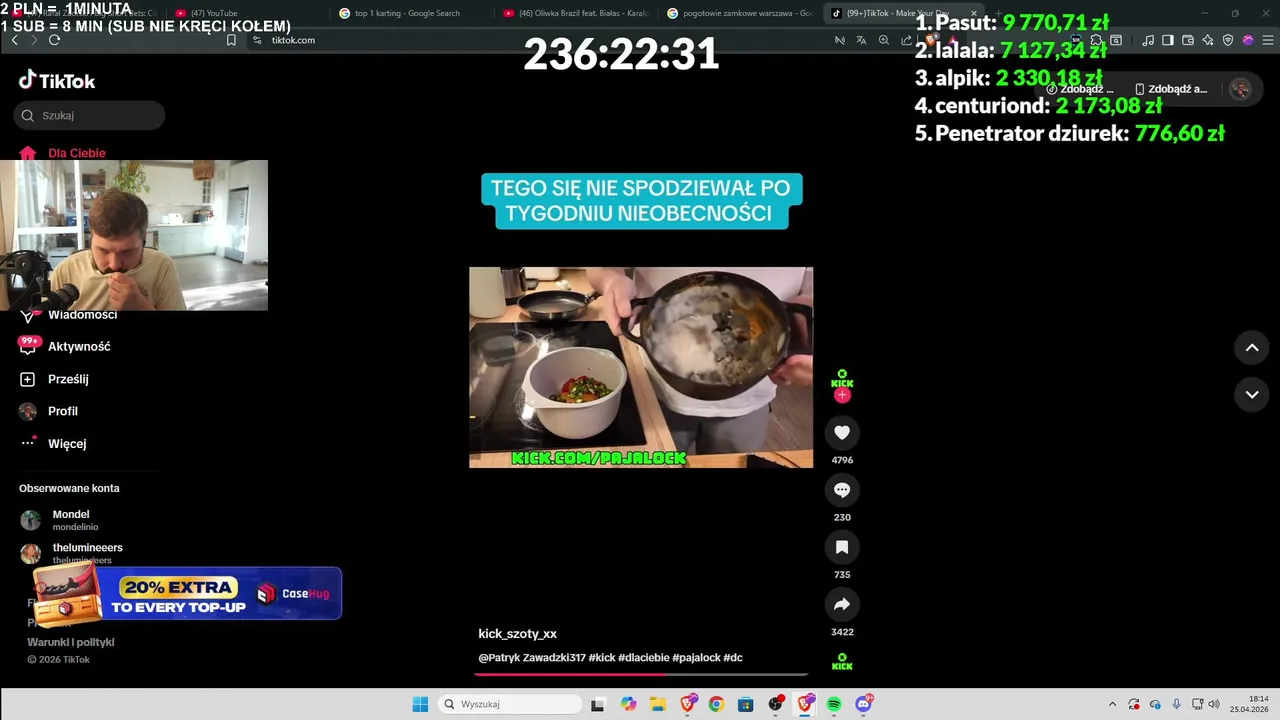Open the Prześlij upload page
1280x720 pixels.
pyautogui.click(x=54, y=379)
